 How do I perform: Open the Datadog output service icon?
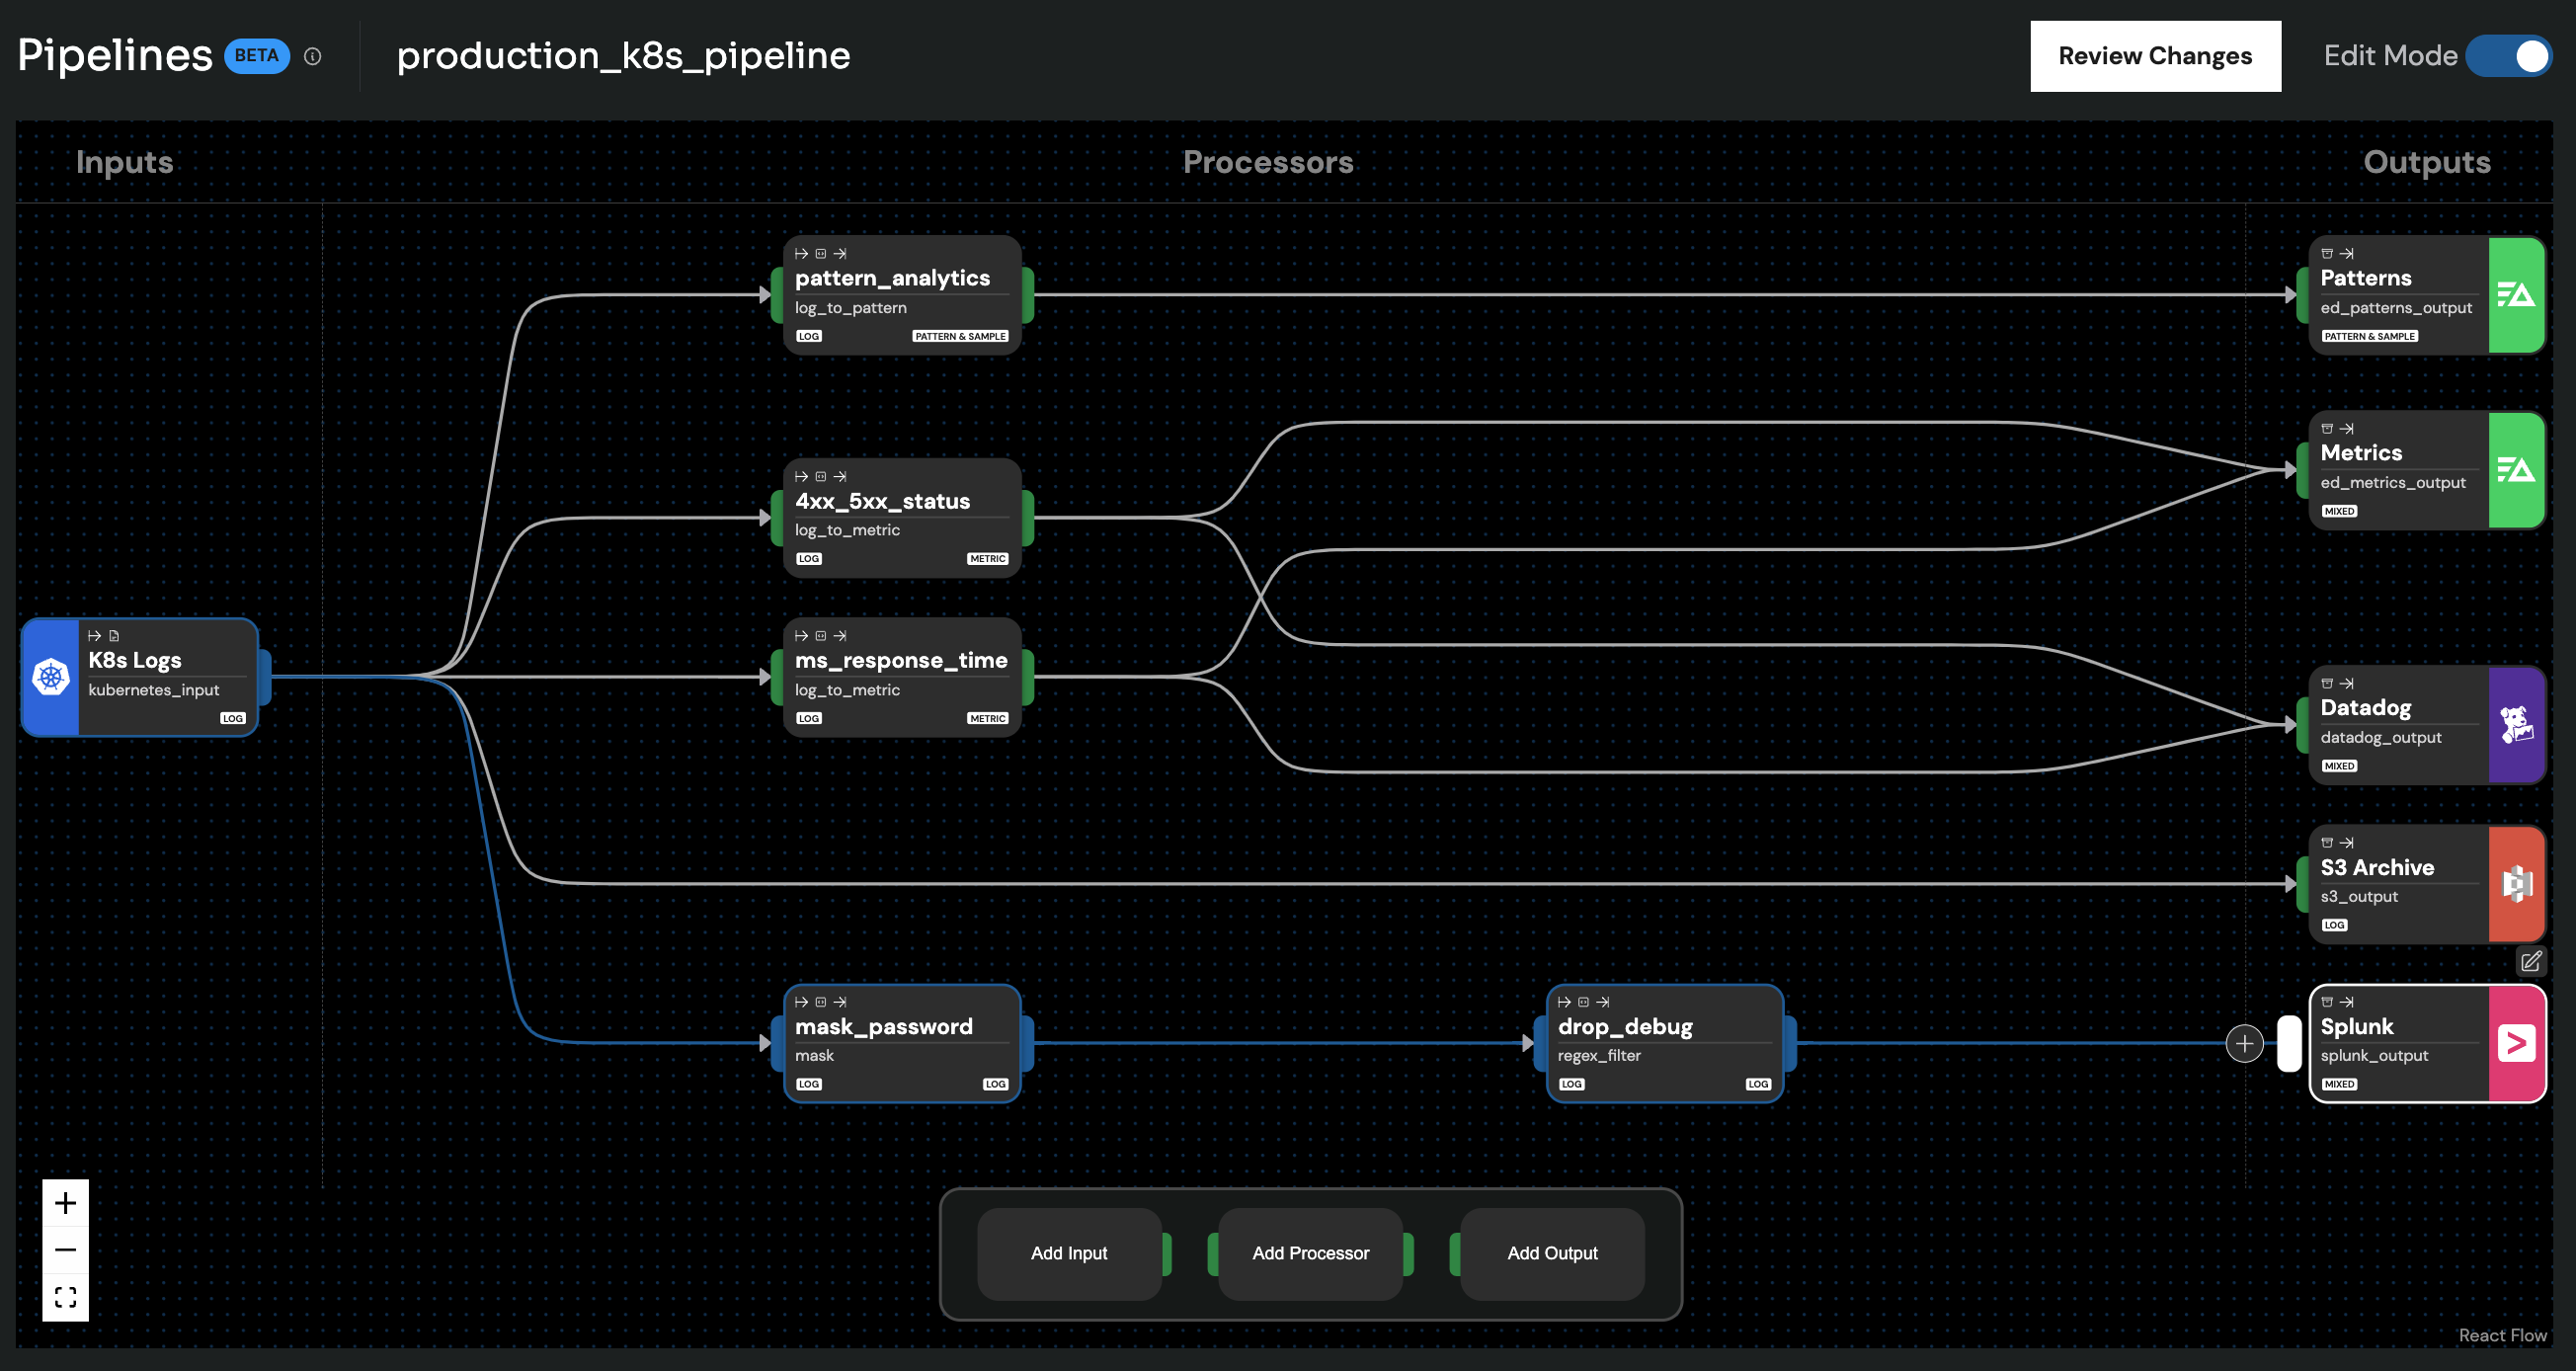(2517, 725)
